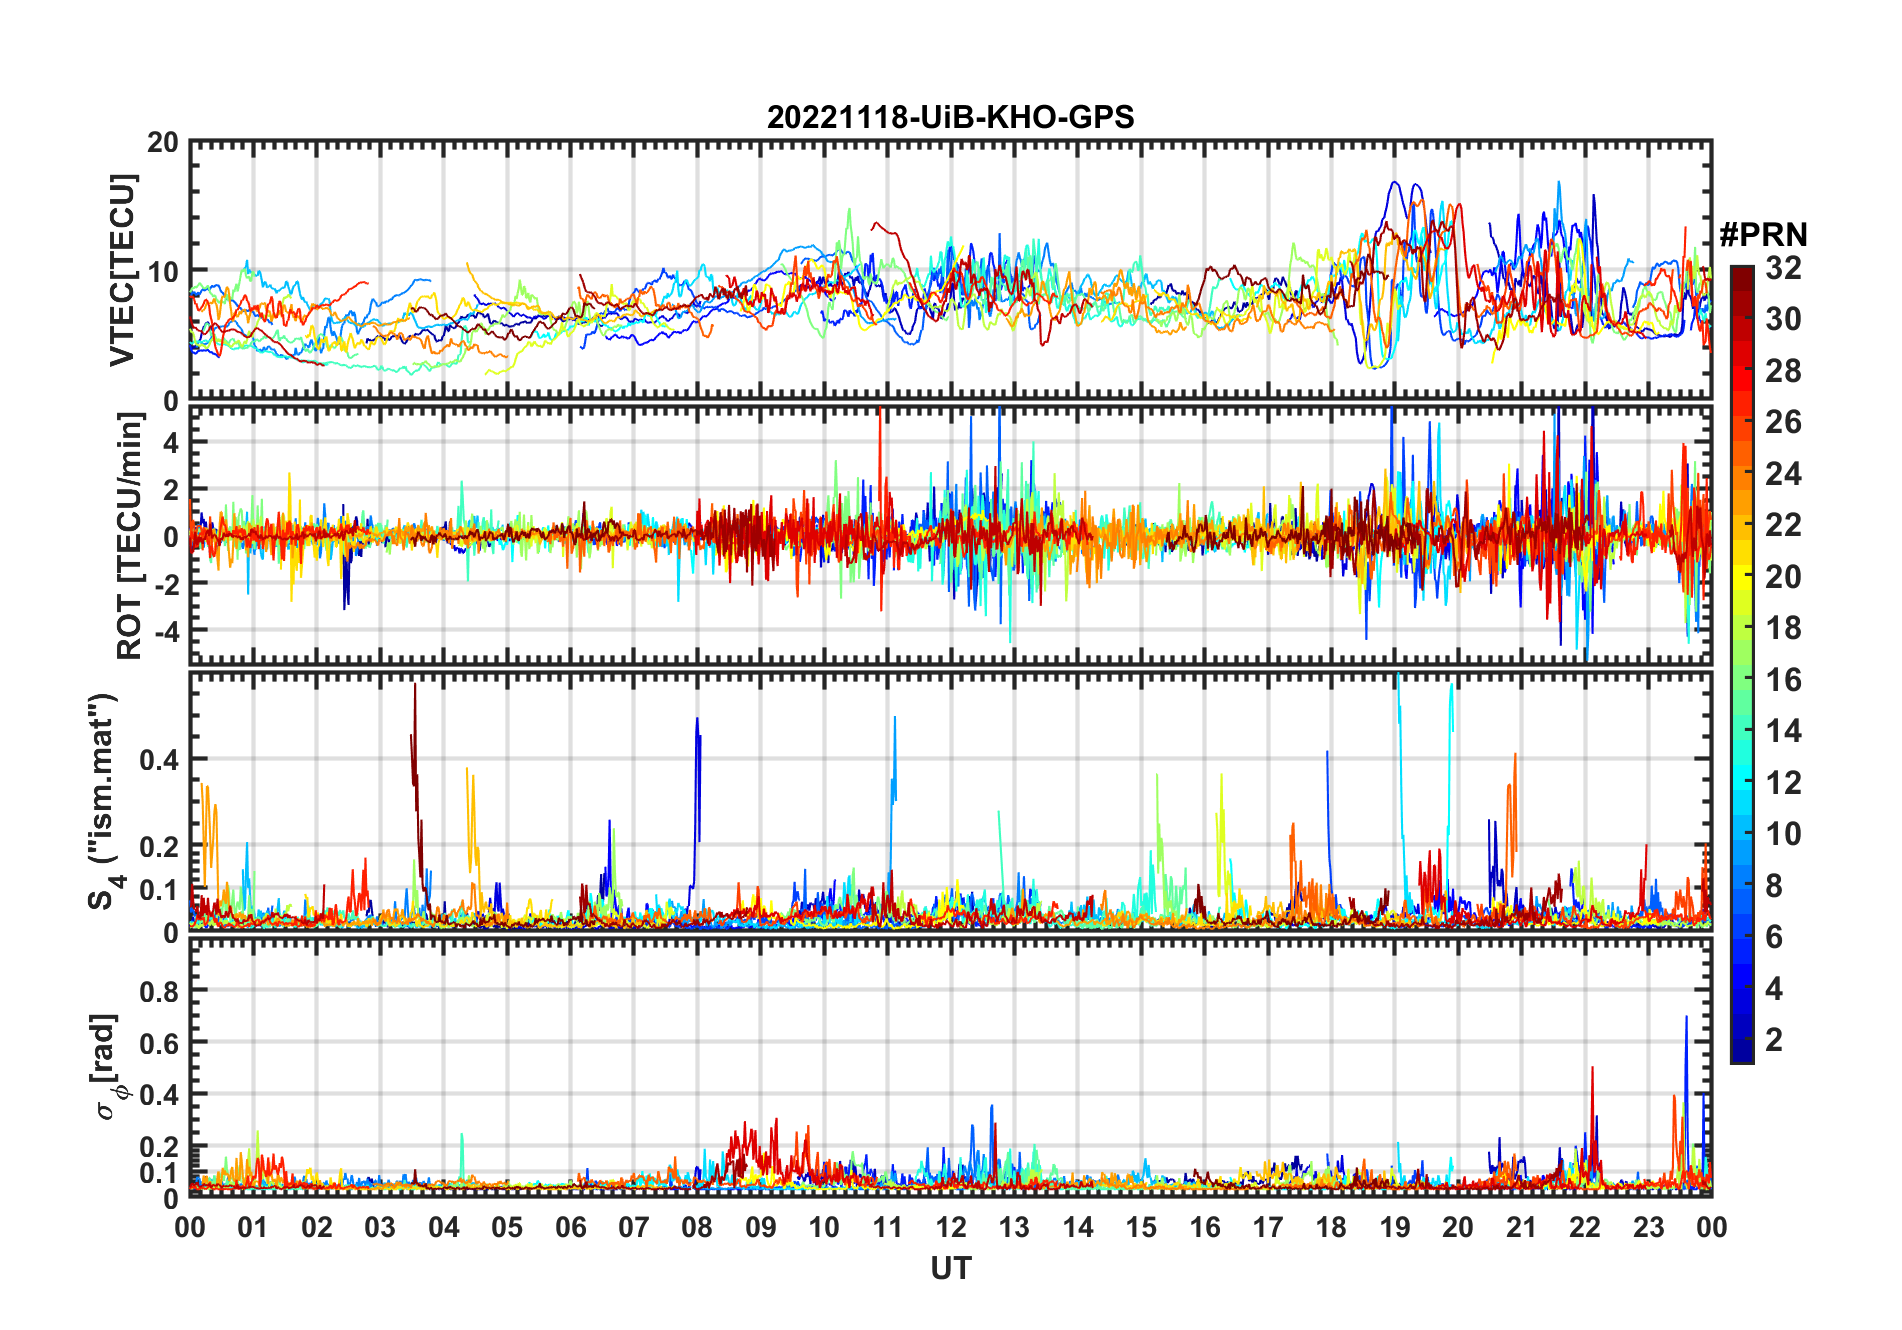The width and height of the screenshot is (1902, 1330).
Task: Click colorbar tick label 18
Action: [x=1783, y=627]
